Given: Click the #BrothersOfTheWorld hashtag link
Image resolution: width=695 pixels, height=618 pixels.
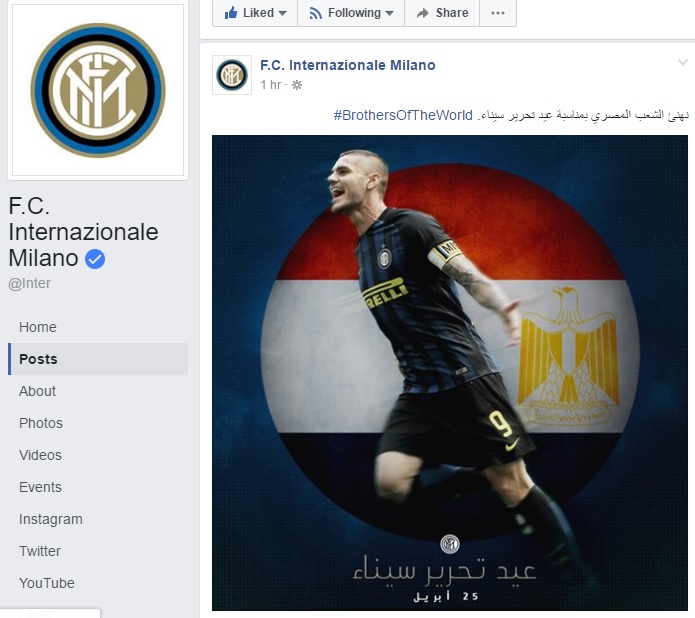Looking at the screenshot, I should coord(403,115).
